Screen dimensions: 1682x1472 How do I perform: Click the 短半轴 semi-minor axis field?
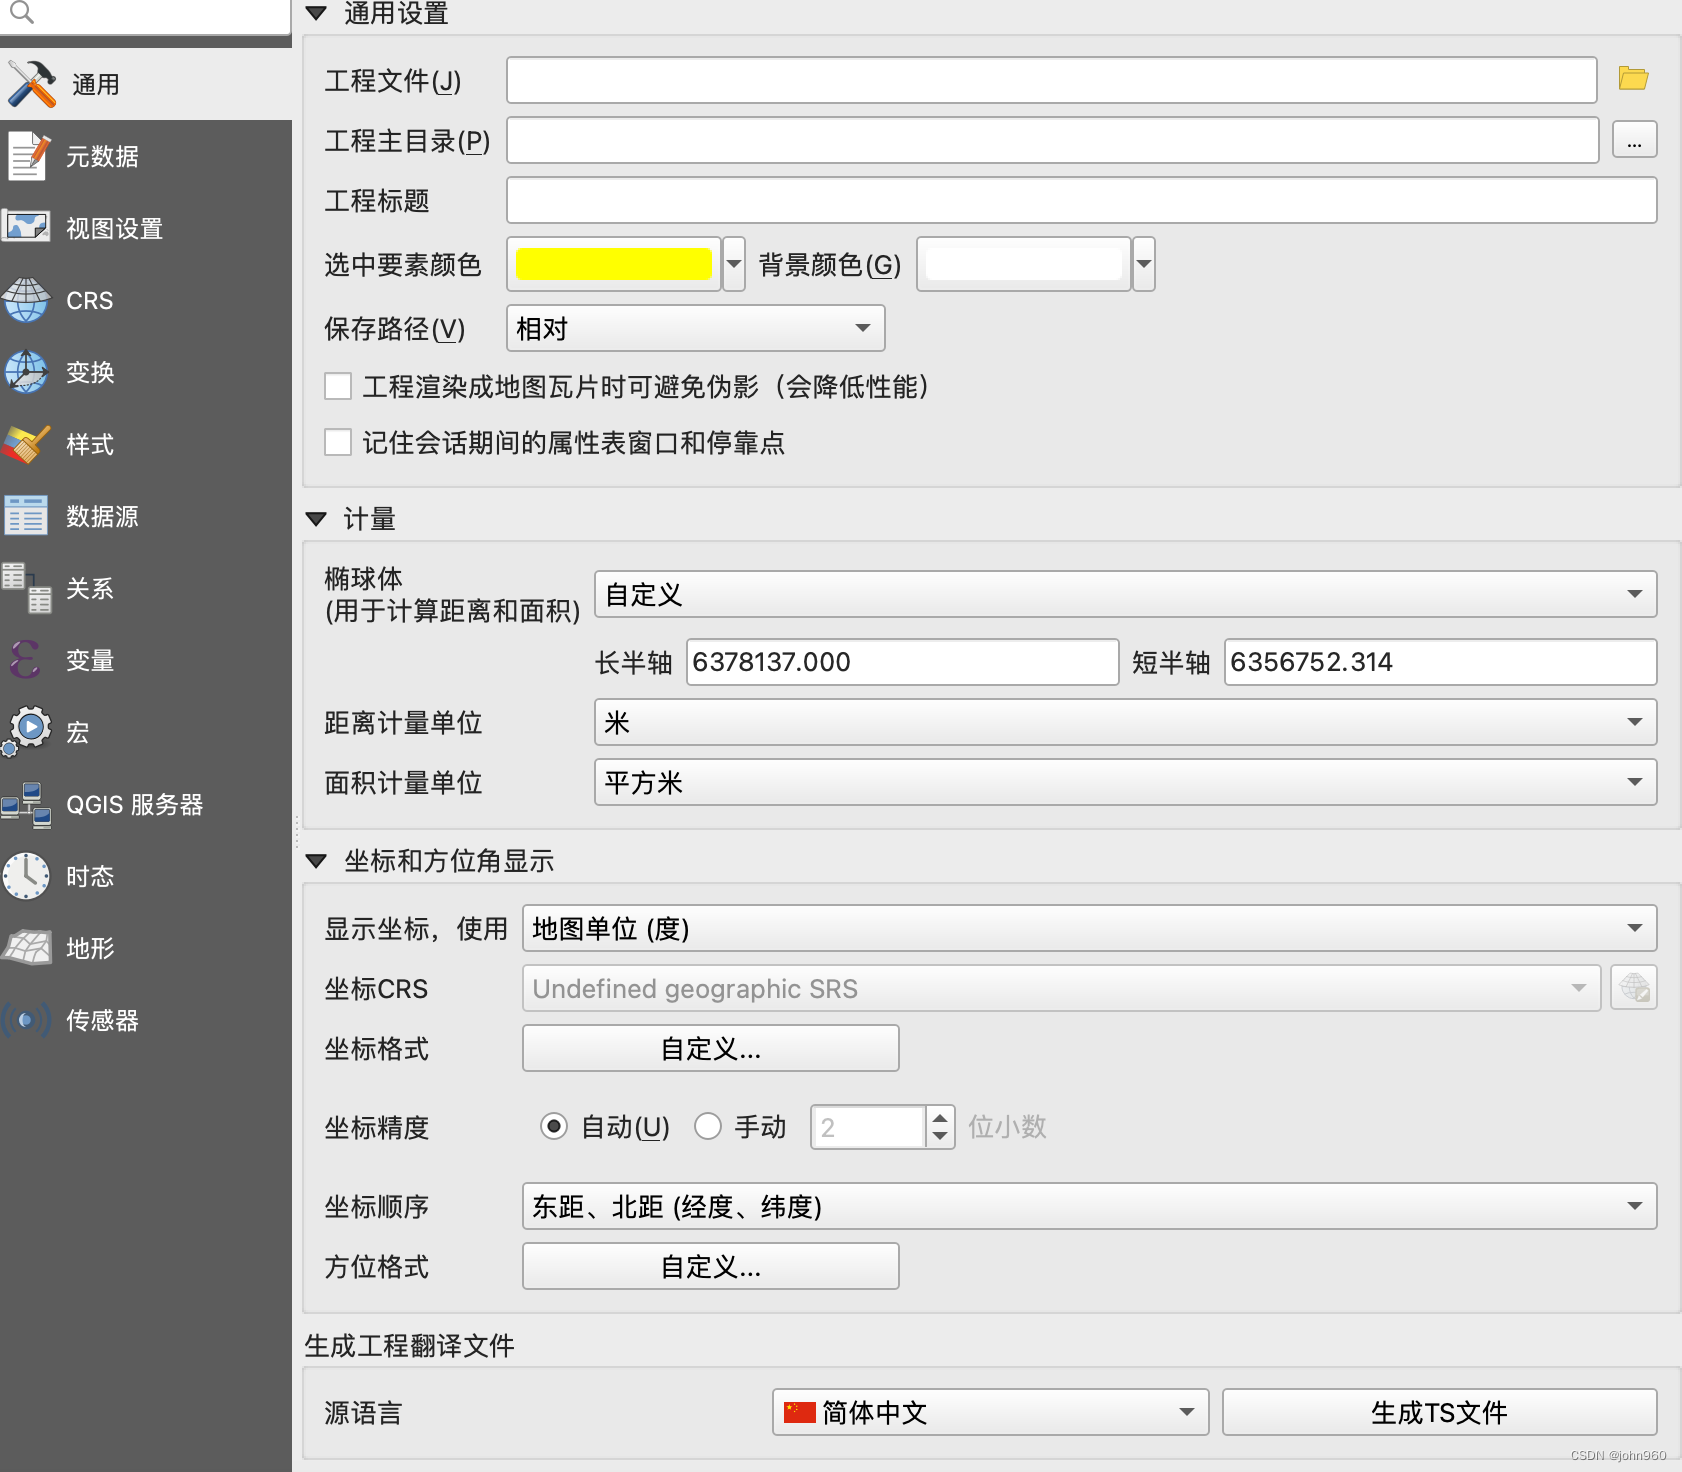(1441, 662)
